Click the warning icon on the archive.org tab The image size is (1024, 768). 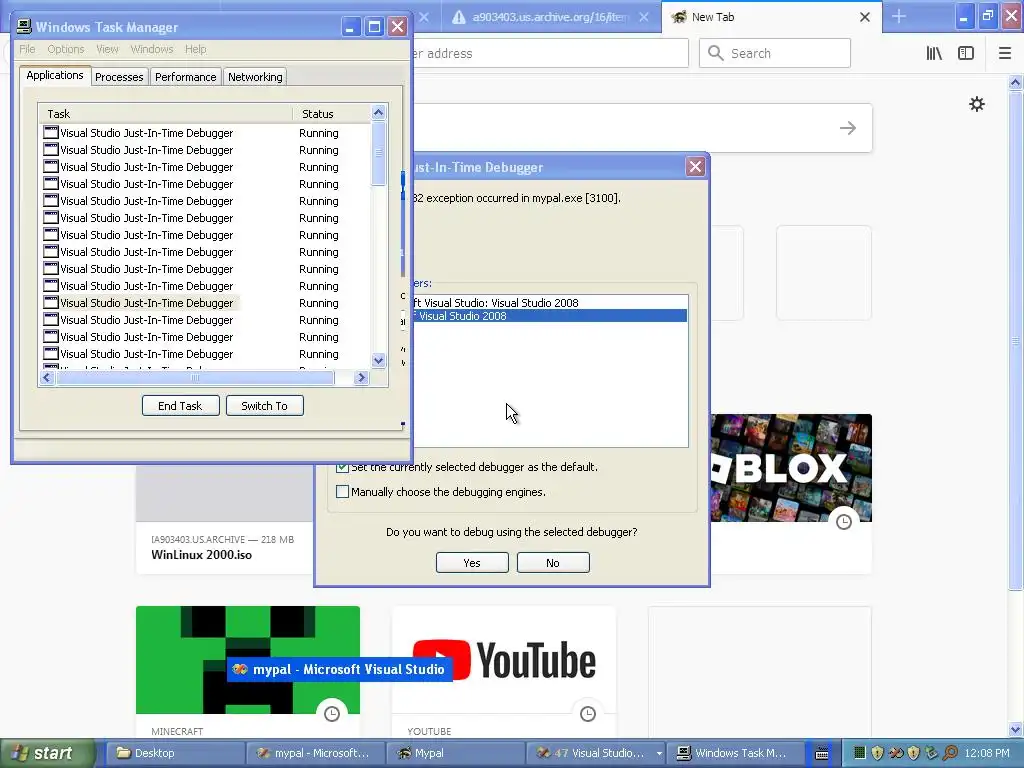pyautogui.click(x=459, y=17)
